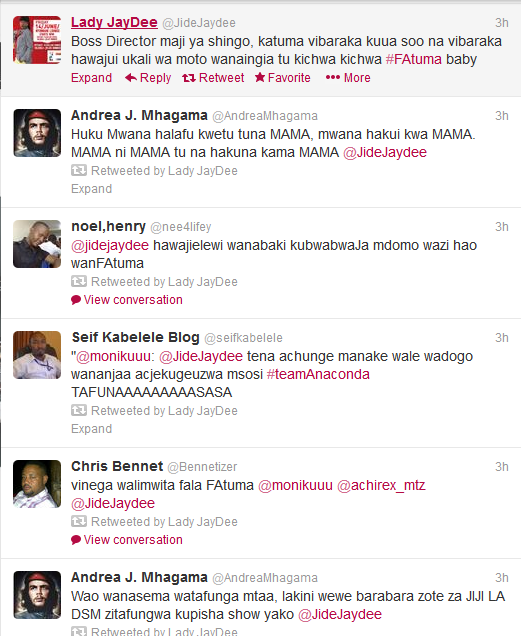The height and width of the screenshot is (636, 521).
Task: Click the retweet icon under the Seif Kabelele tweet
Action: coord(79,410)
